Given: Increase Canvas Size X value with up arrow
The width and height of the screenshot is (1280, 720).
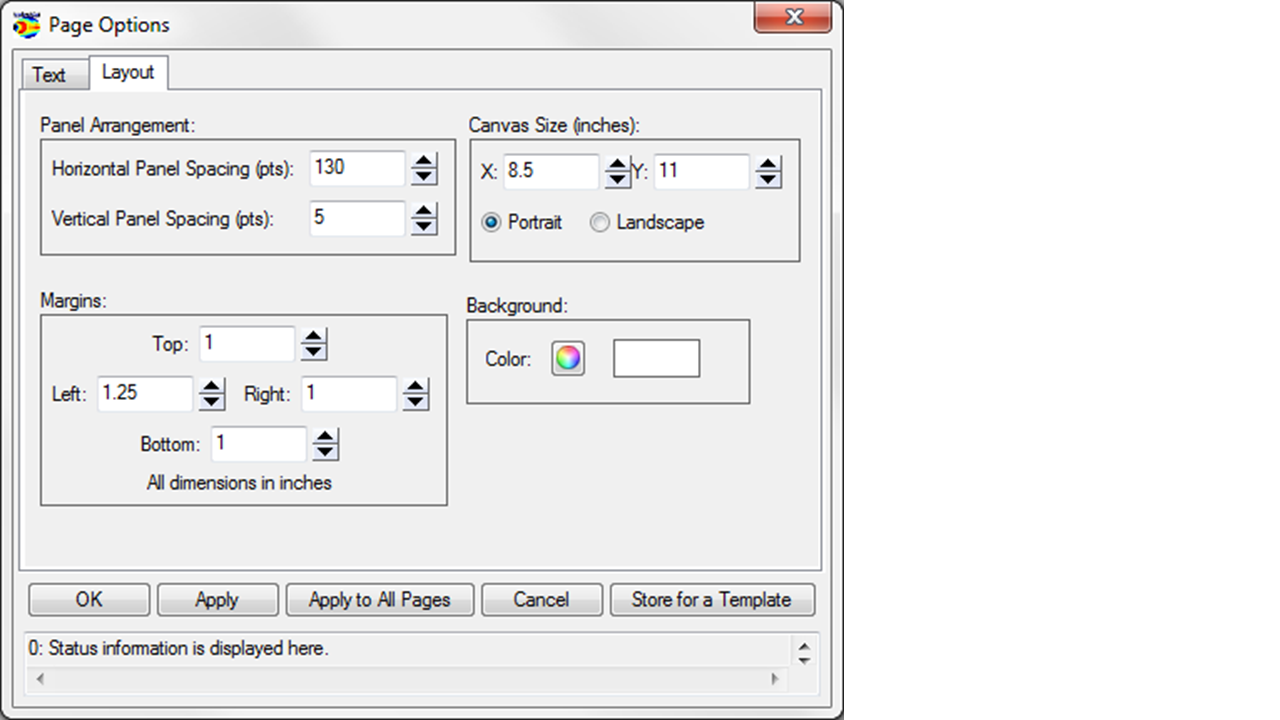Looking at the screenshot, I should [x=617, y=164].
